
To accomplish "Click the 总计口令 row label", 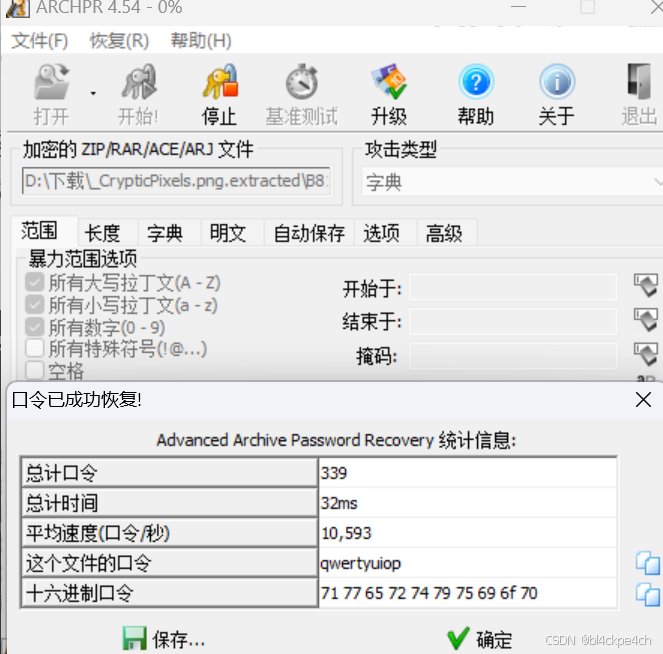I will [x=170, y=473].
